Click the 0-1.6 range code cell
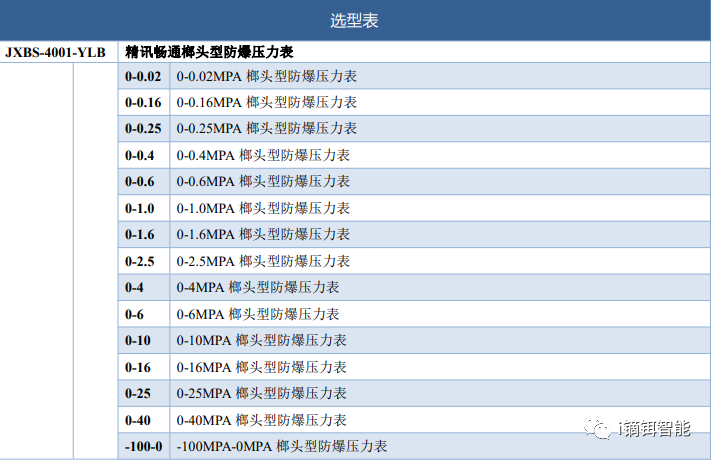The height and width of the screenshot is (460, 713). coord(140,234)
